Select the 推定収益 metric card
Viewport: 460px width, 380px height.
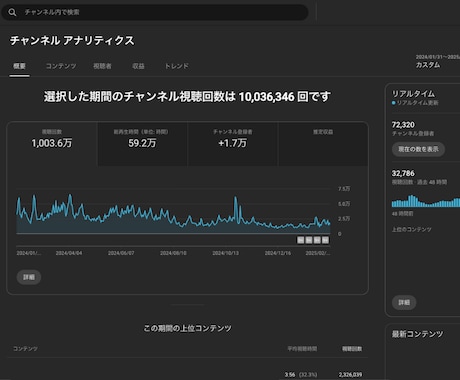tap(323, 144)
